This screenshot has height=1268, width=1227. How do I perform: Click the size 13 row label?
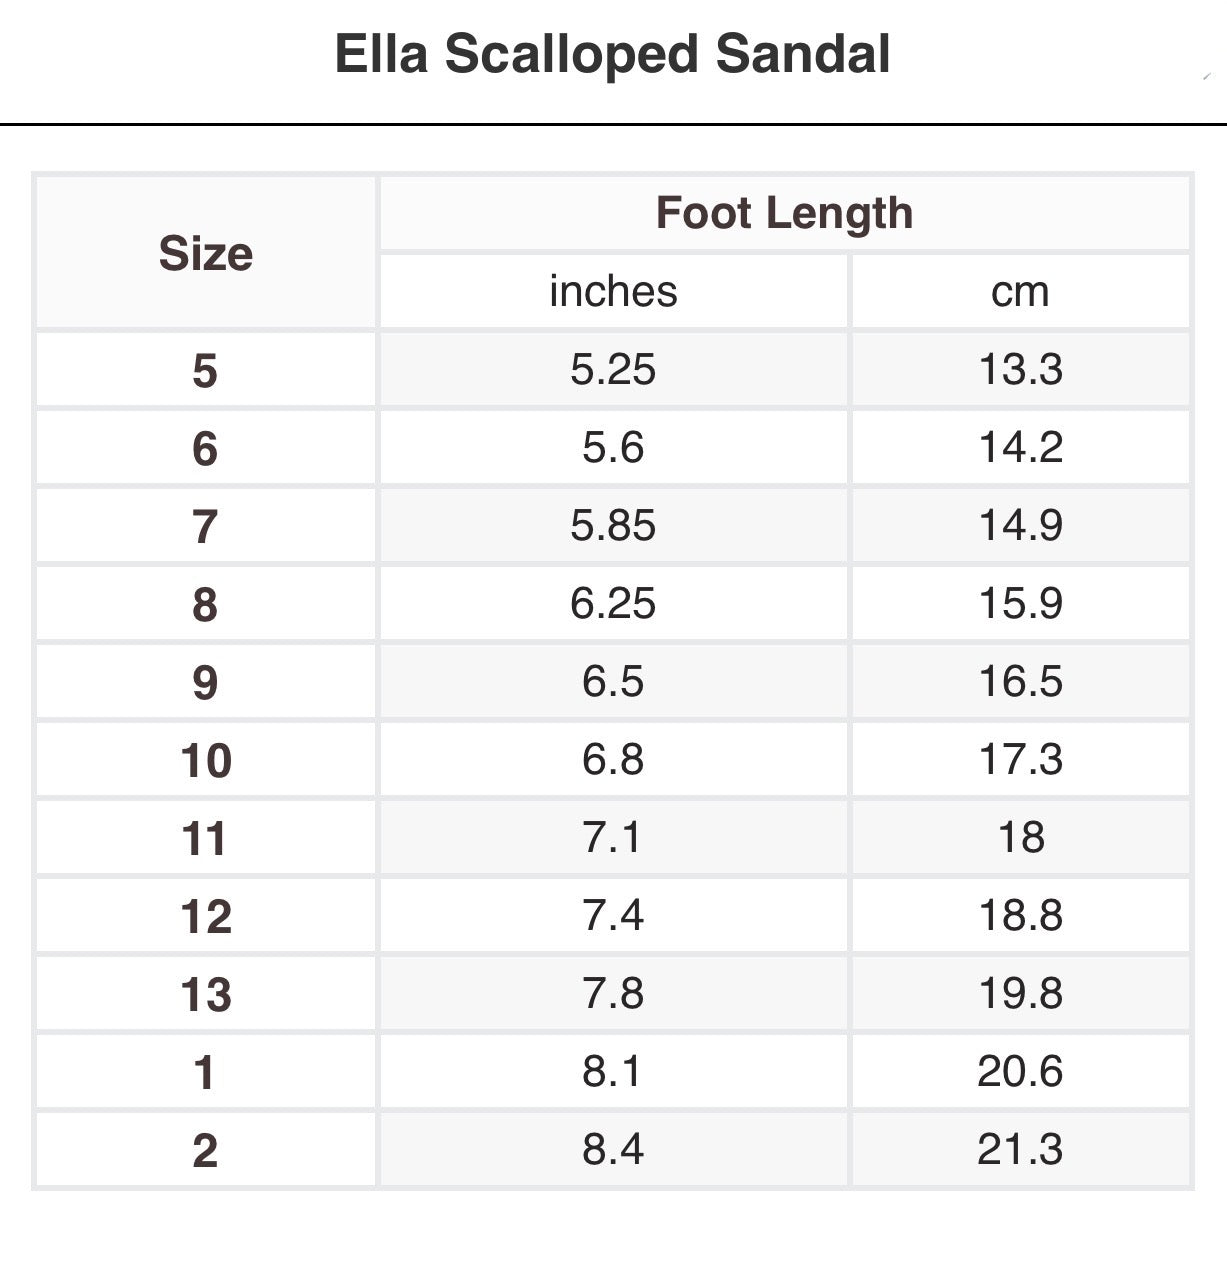click(x=206, y=994)
